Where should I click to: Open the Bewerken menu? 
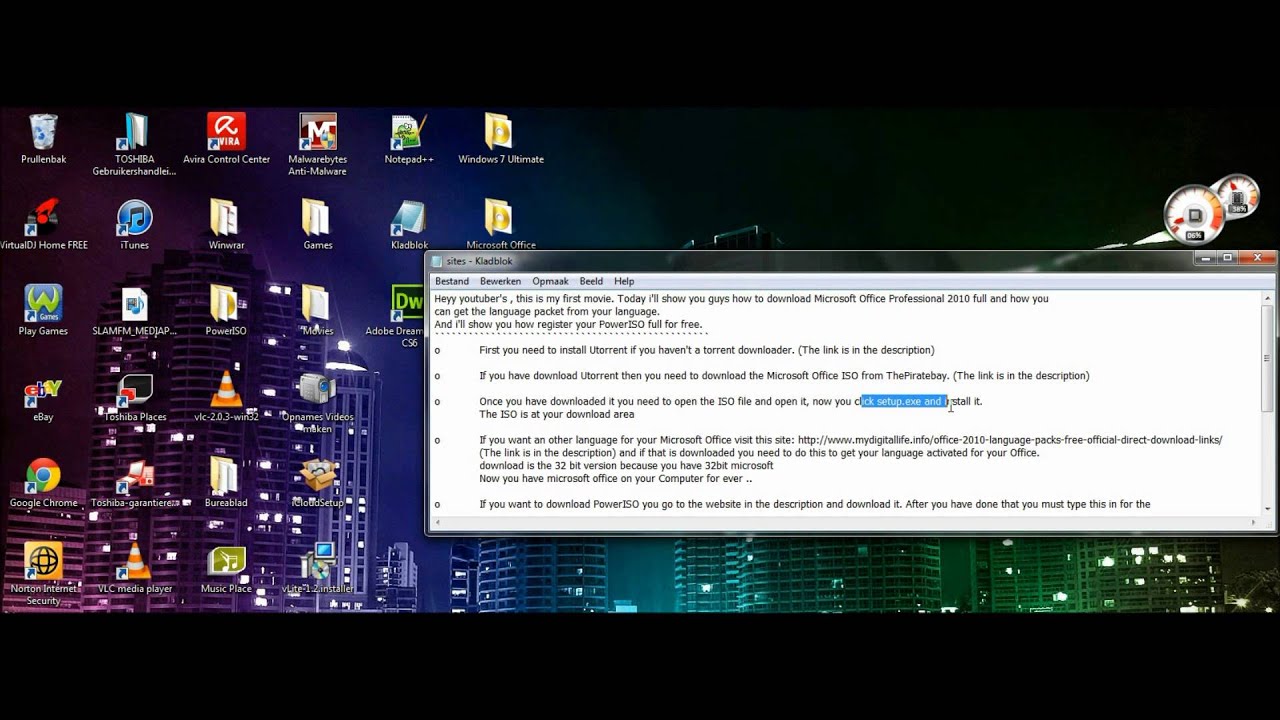click(500, 282)
